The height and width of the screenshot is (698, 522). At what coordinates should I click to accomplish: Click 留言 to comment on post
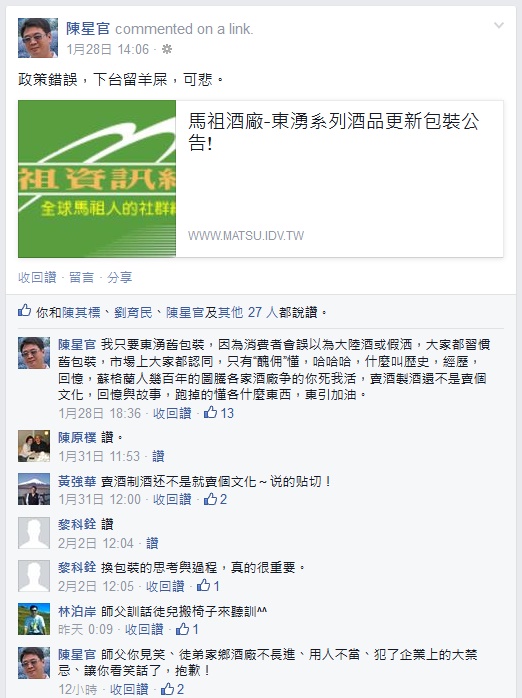pos(82,277)
